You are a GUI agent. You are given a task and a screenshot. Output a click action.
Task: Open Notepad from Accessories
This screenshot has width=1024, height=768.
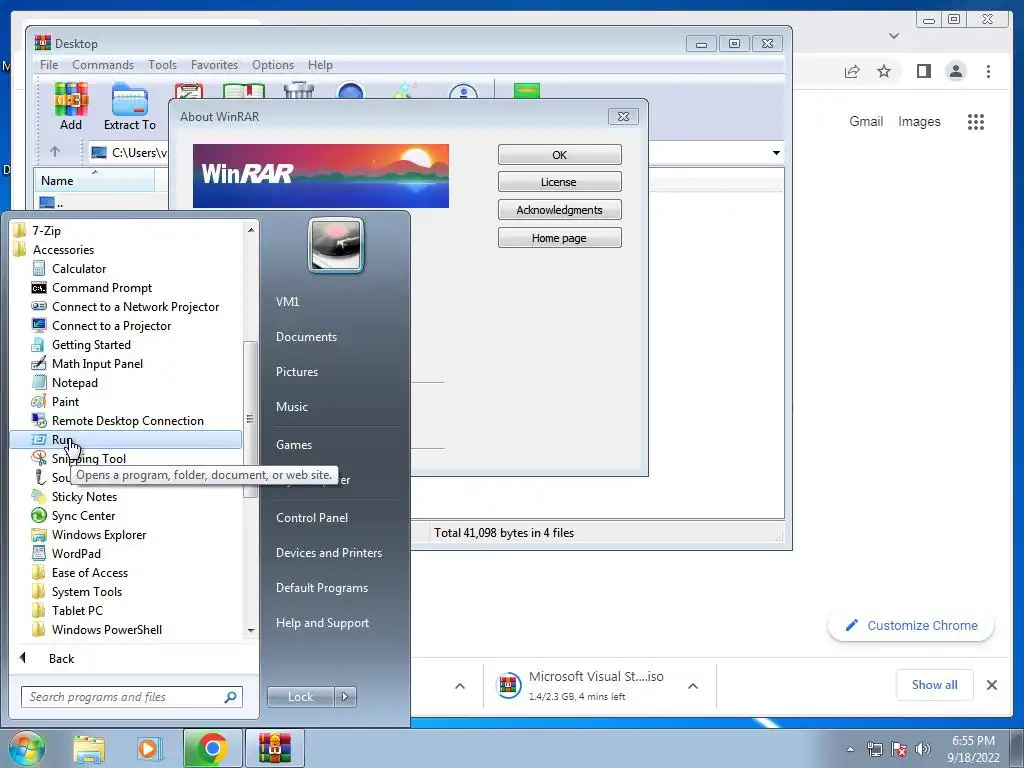74,382
